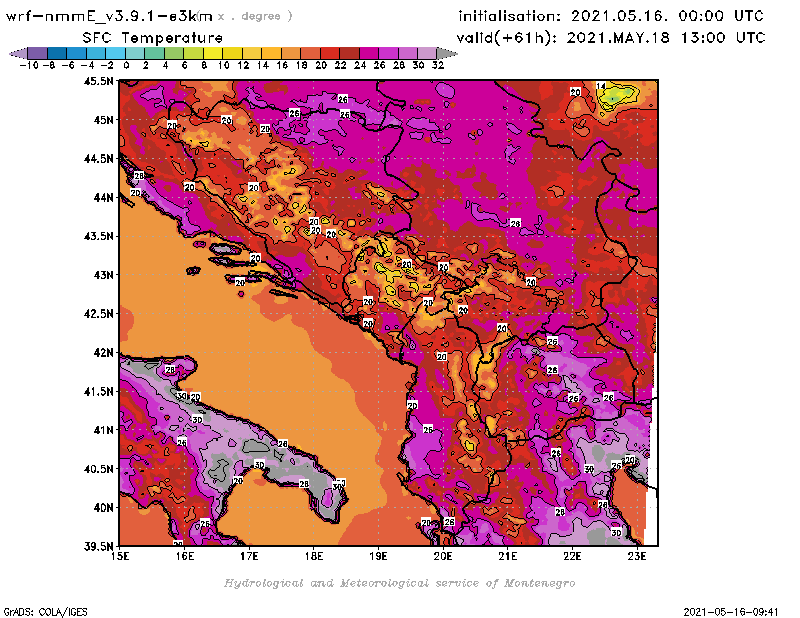This screenshot has width=800, height=618.
Task: Click the '32' tick label under the legend
Action: [x=438, y=65]
